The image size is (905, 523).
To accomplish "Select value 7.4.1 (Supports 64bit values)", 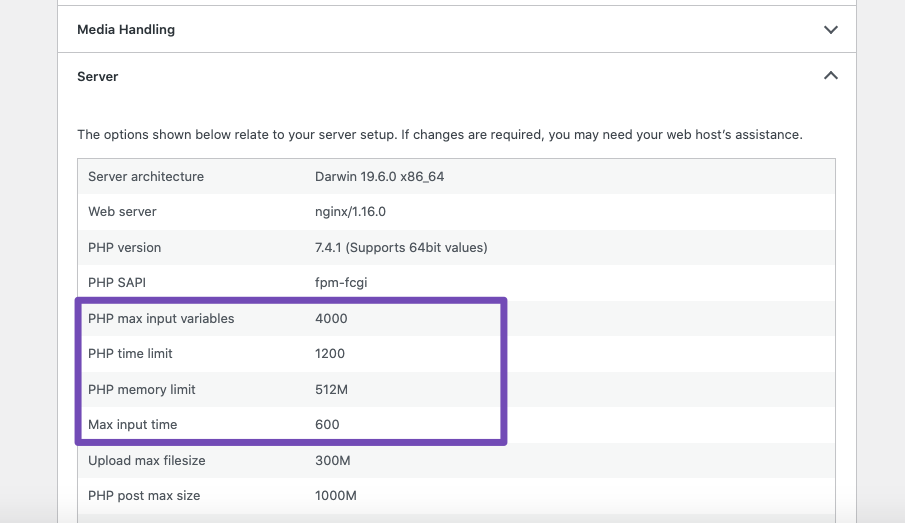I will (401, 248).
